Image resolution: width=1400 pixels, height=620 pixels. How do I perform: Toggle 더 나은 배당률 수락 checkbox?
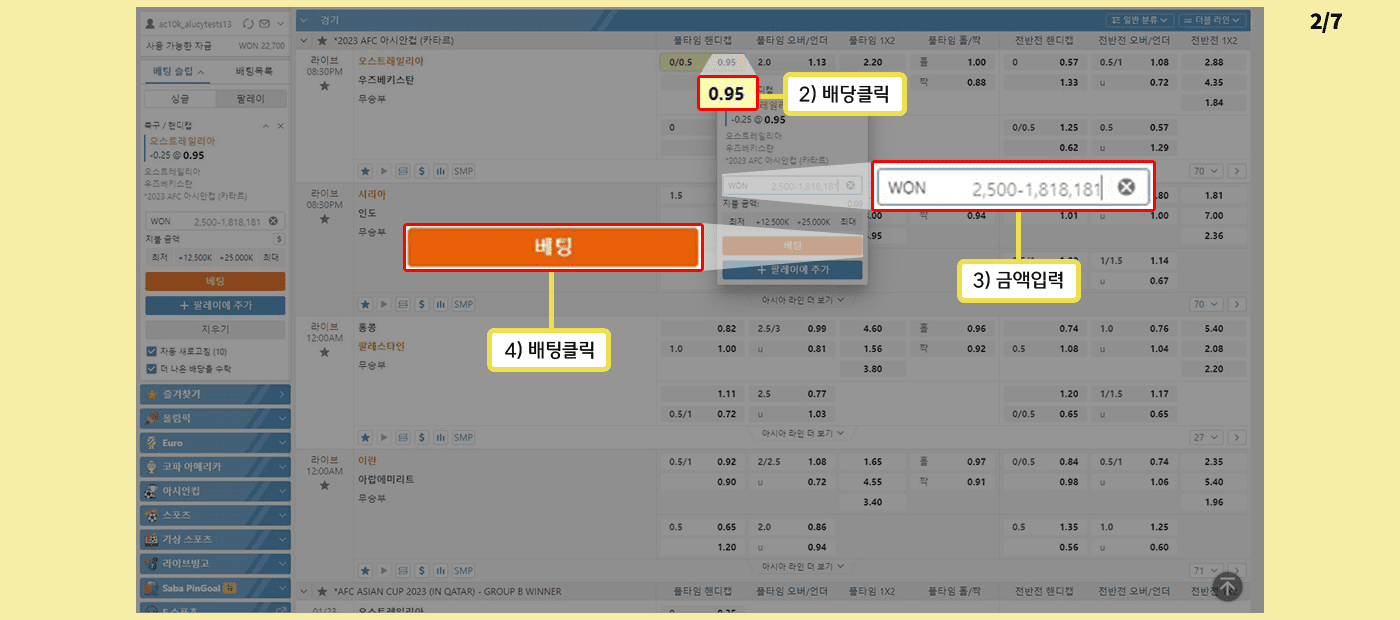(151, 367)
